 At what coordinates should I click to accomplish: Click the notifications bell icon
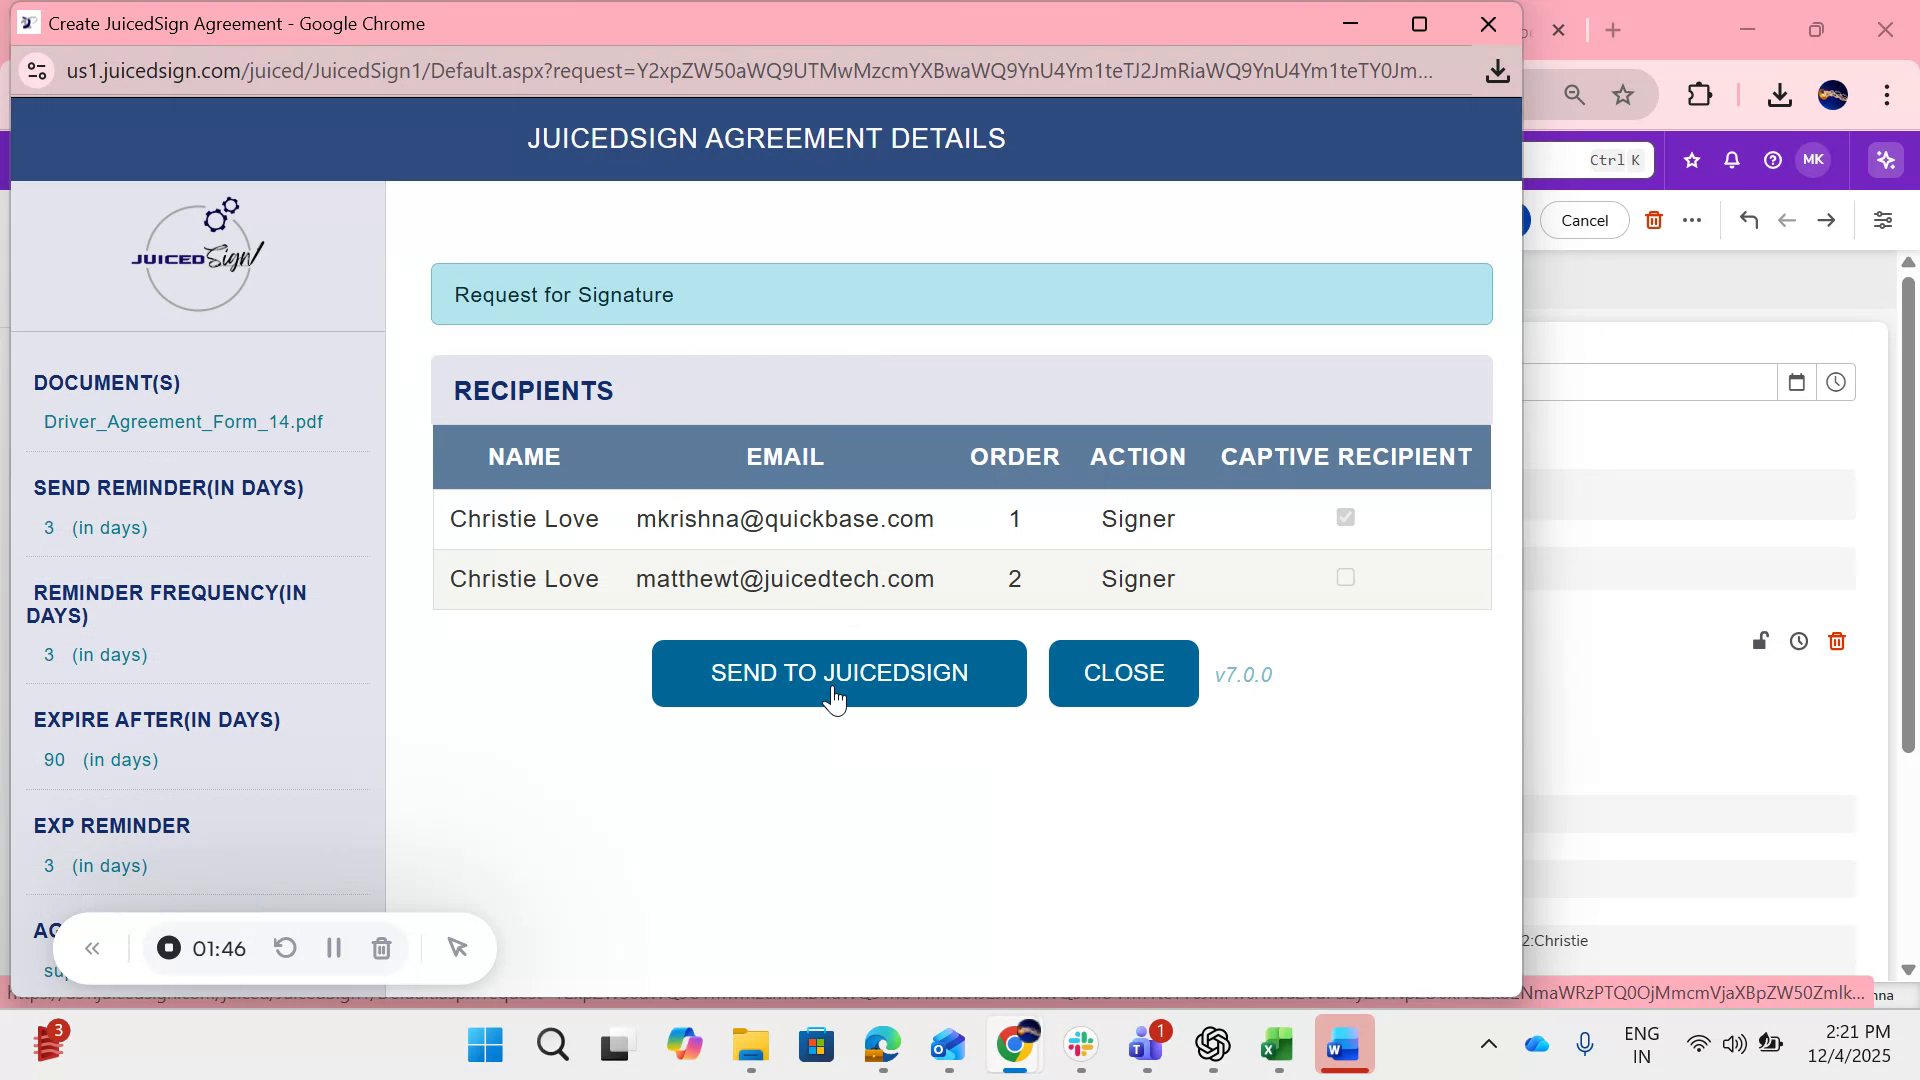pyautogui.click(x=1731, y=159)
